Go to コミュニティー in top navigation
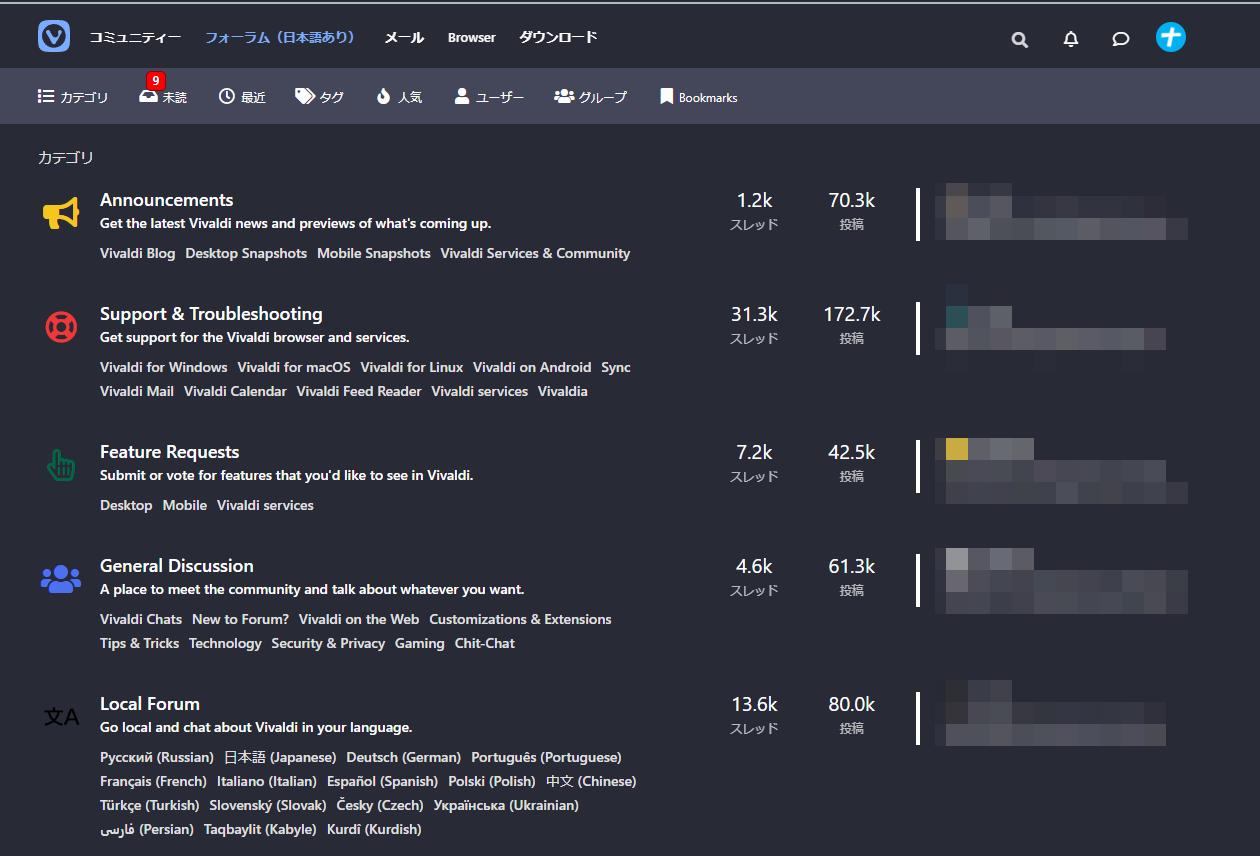Viewport: 1260px width, 856px height. (135, 37)
